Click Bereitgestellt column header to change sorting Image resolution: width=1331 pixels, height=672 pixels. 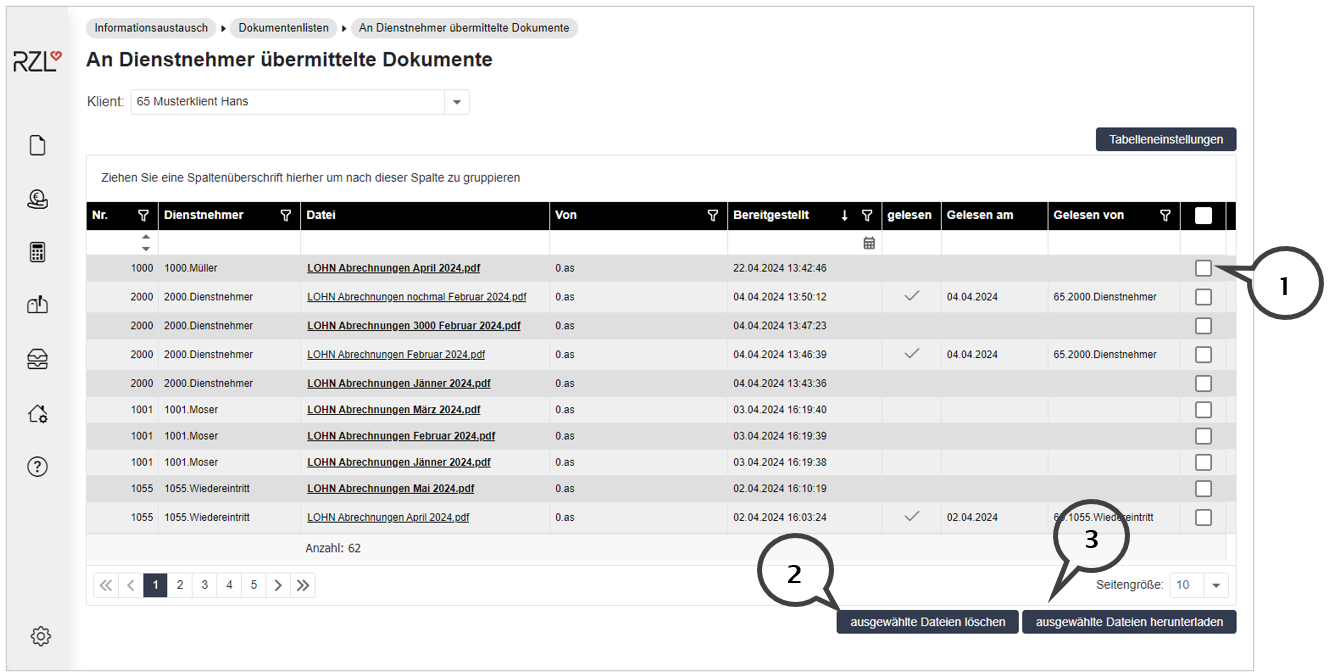(771, 215)
